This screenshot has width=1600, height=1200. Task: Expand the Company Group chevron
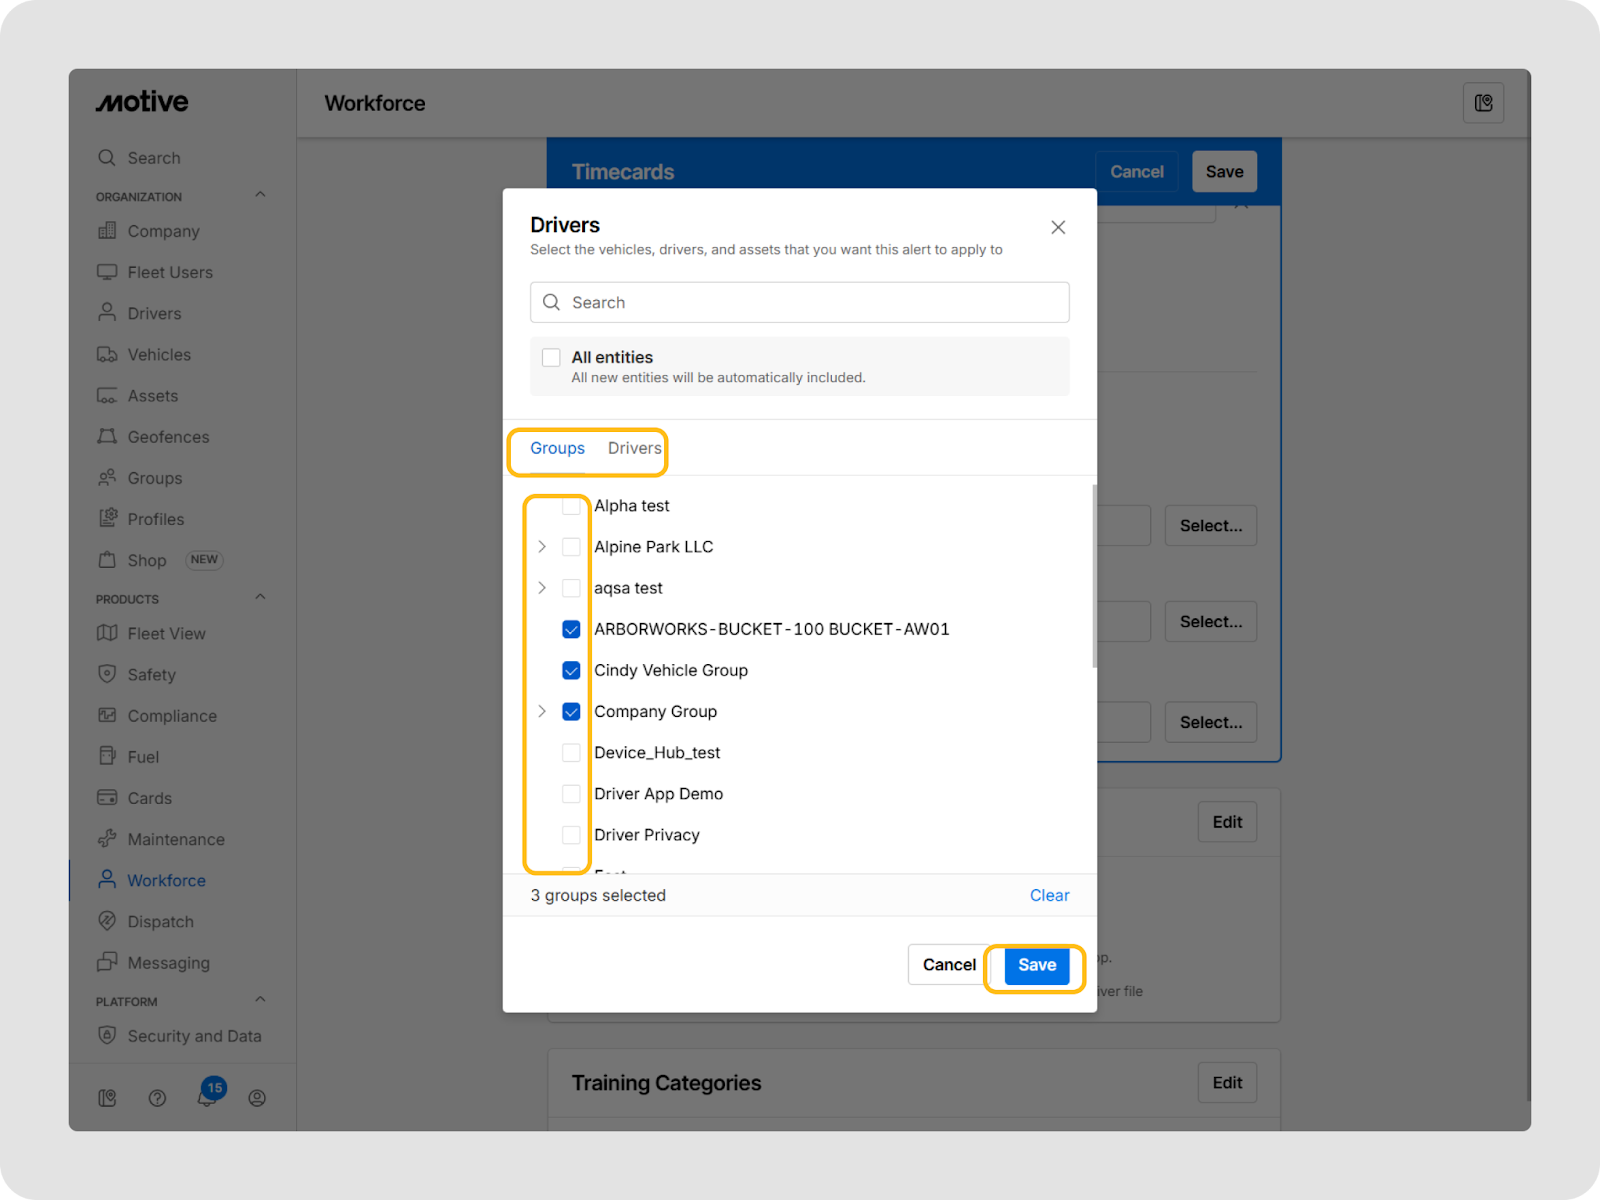click(x=542, y=712)
